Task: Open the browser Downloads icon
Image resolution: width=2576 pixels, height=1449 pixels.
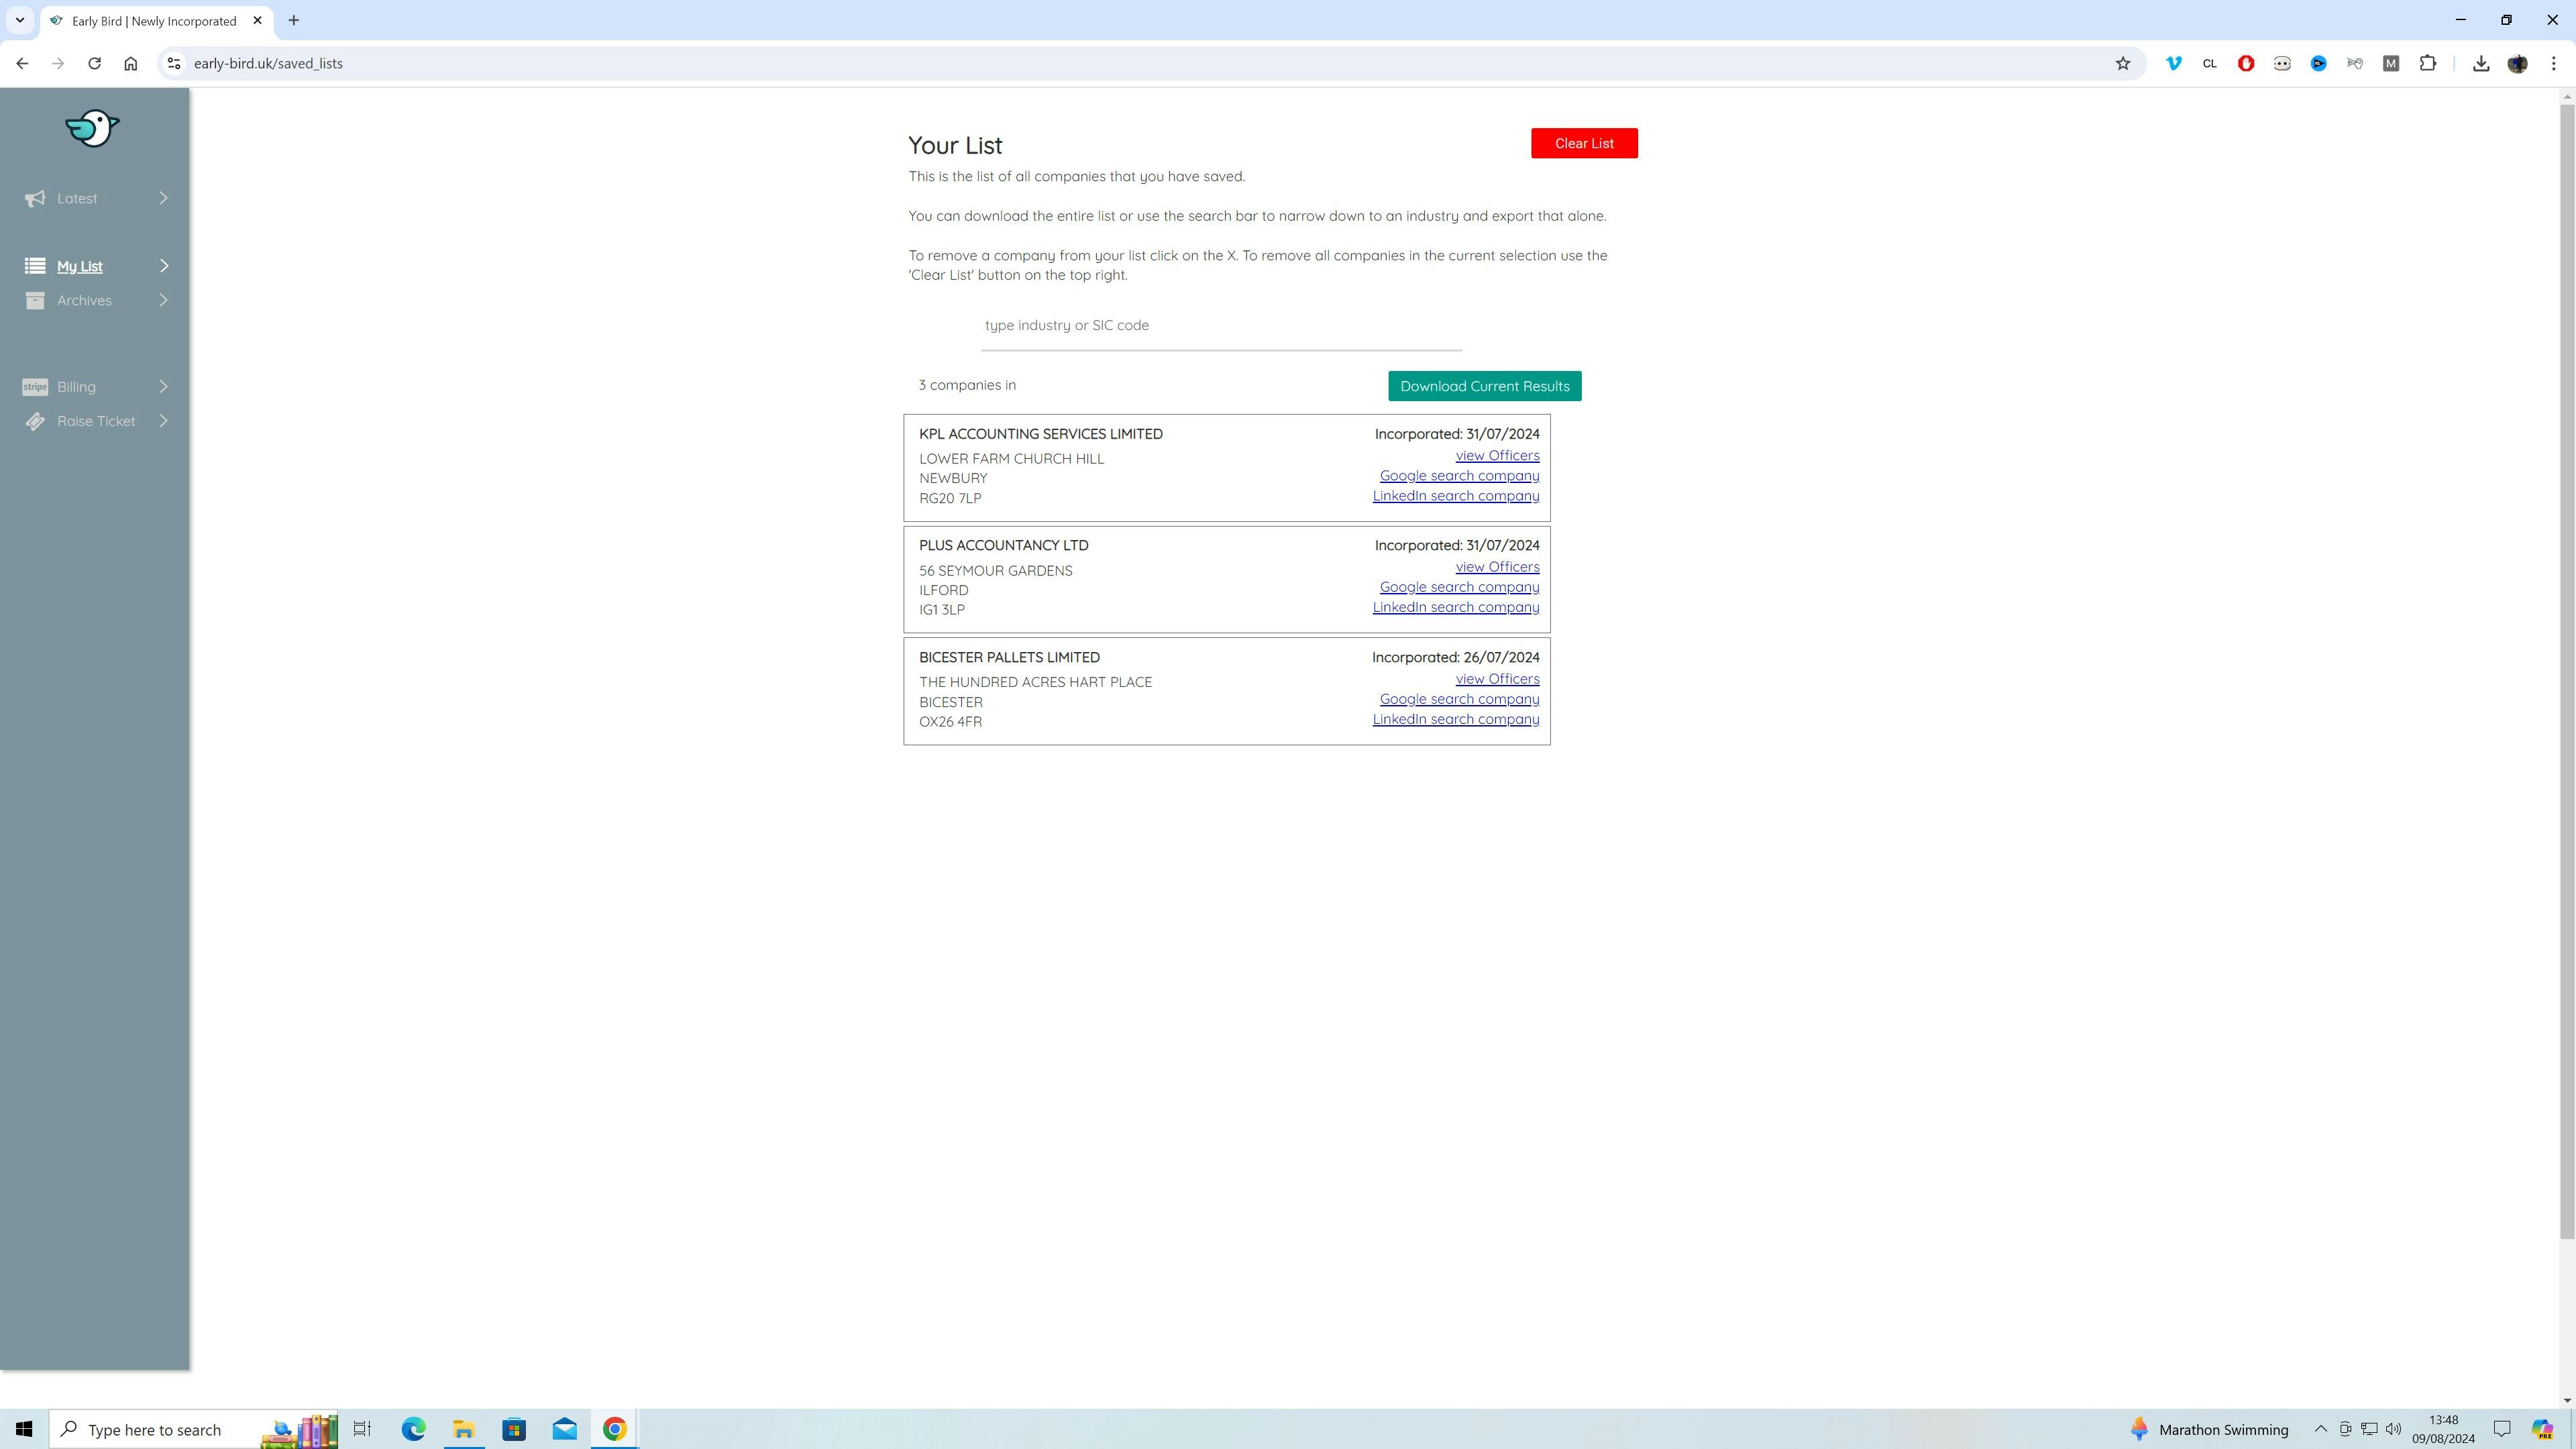Action: [x=2480, y=63]
